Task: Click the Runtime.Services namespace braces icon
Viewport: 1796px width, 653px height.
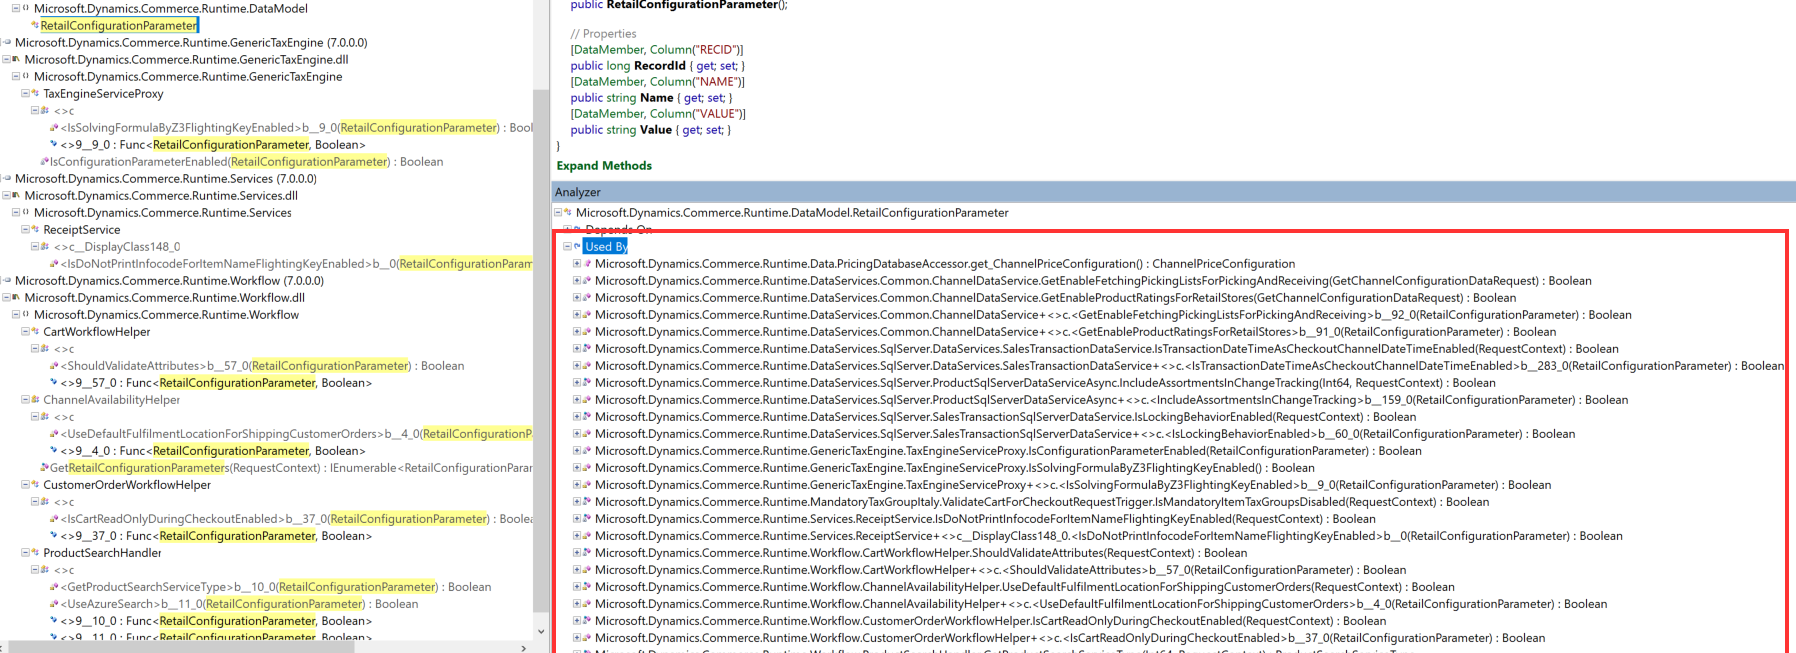Action: [x=26, y=212]
